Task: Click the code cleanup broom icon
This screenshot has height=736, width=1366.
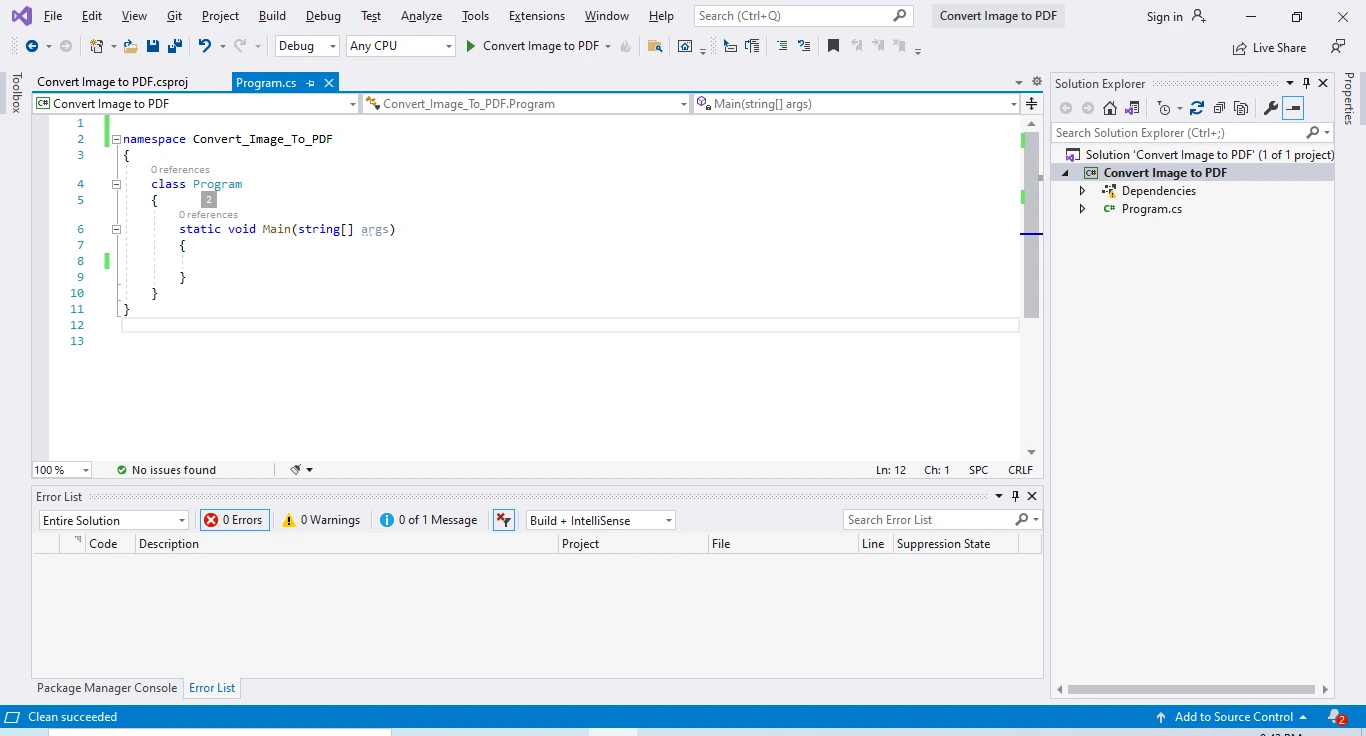Action: tap(296, 470)
